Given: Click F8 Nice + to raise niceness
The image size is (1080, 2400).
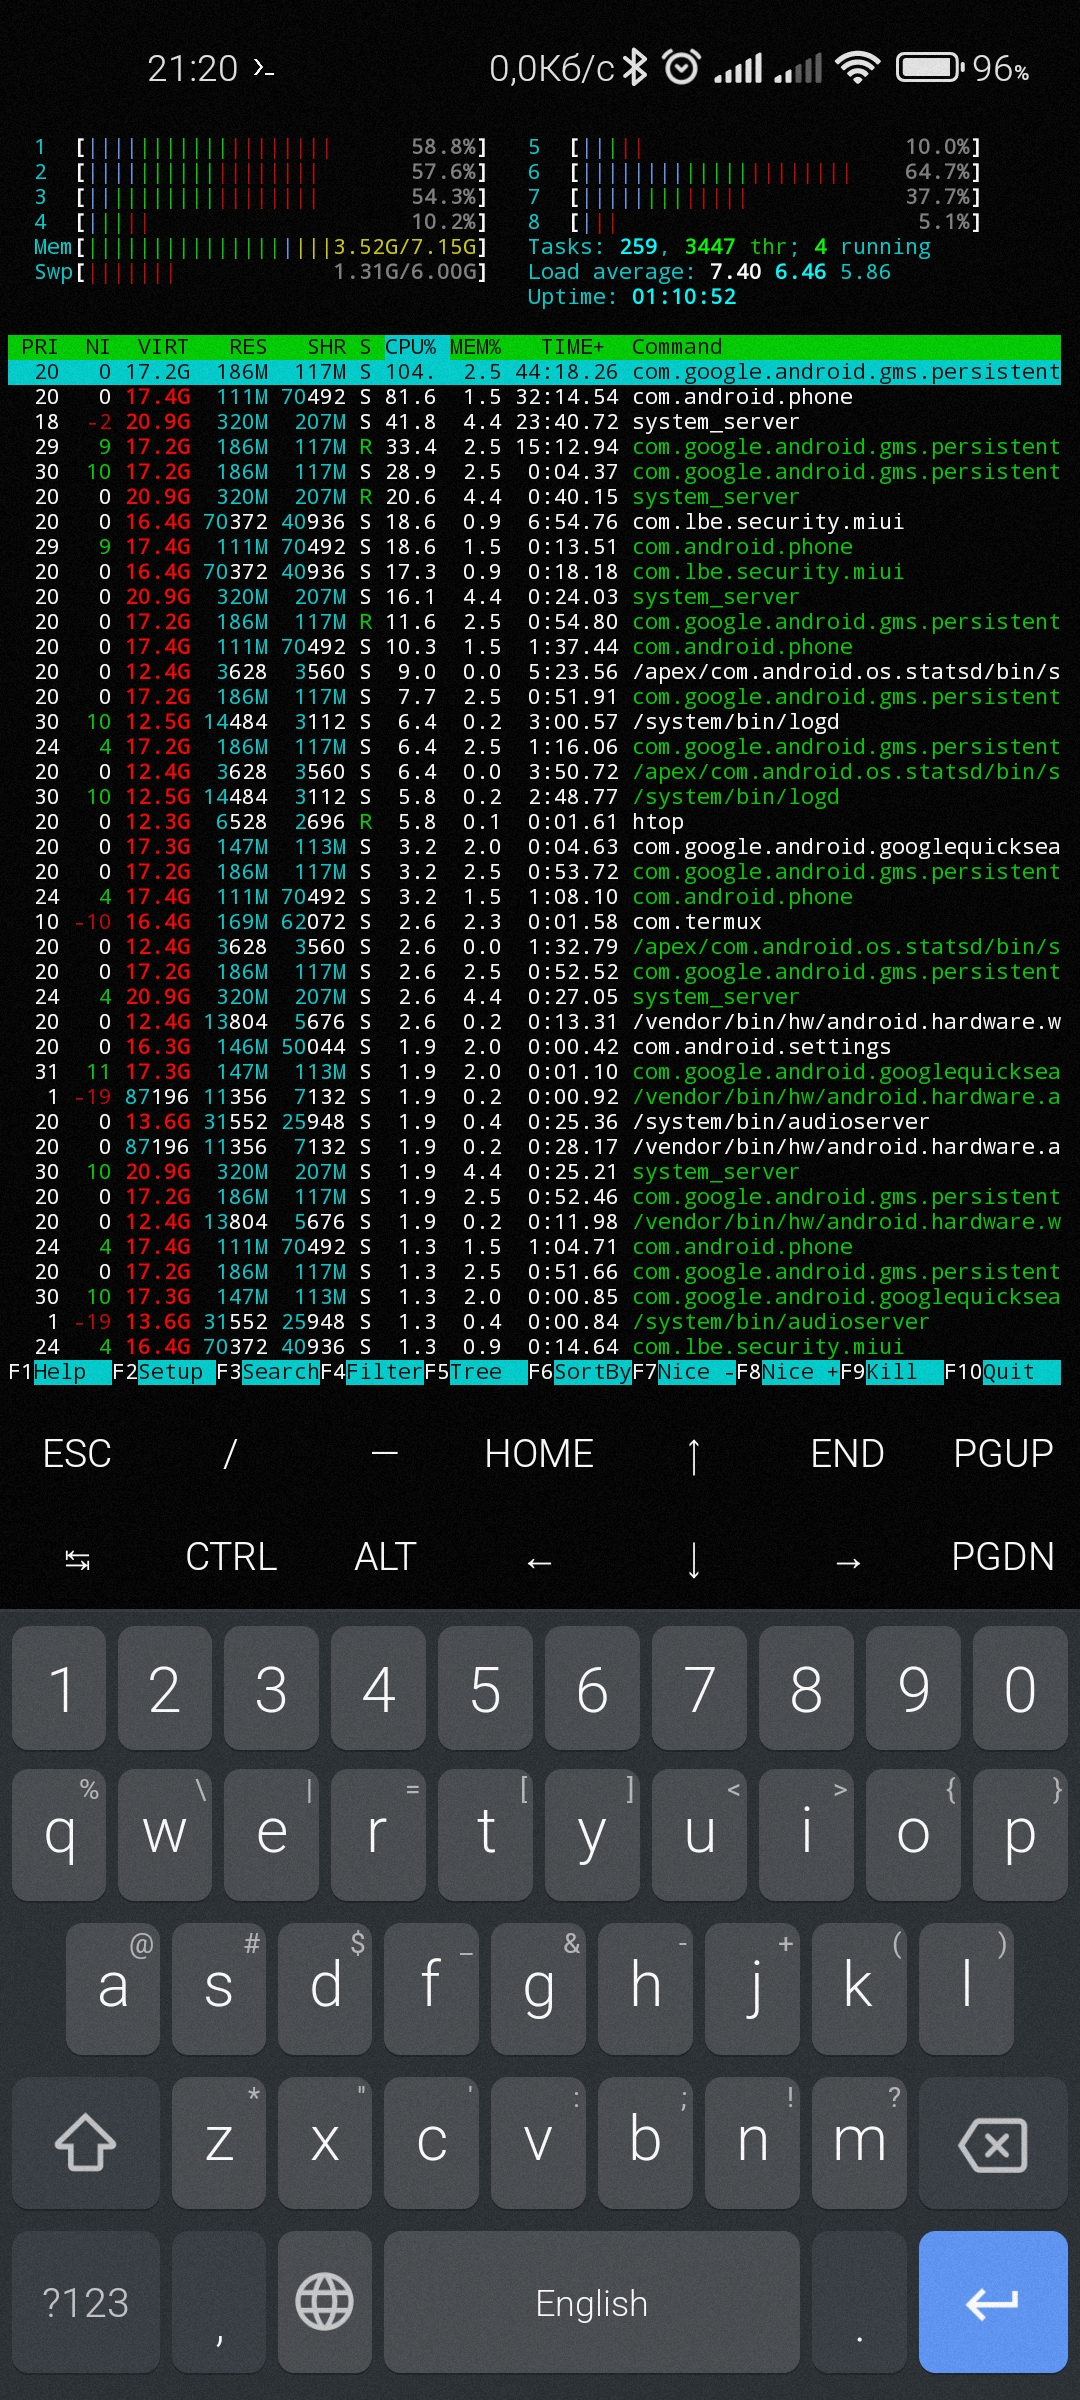Looking at the screenshot, I should (x=788, y=1372).
